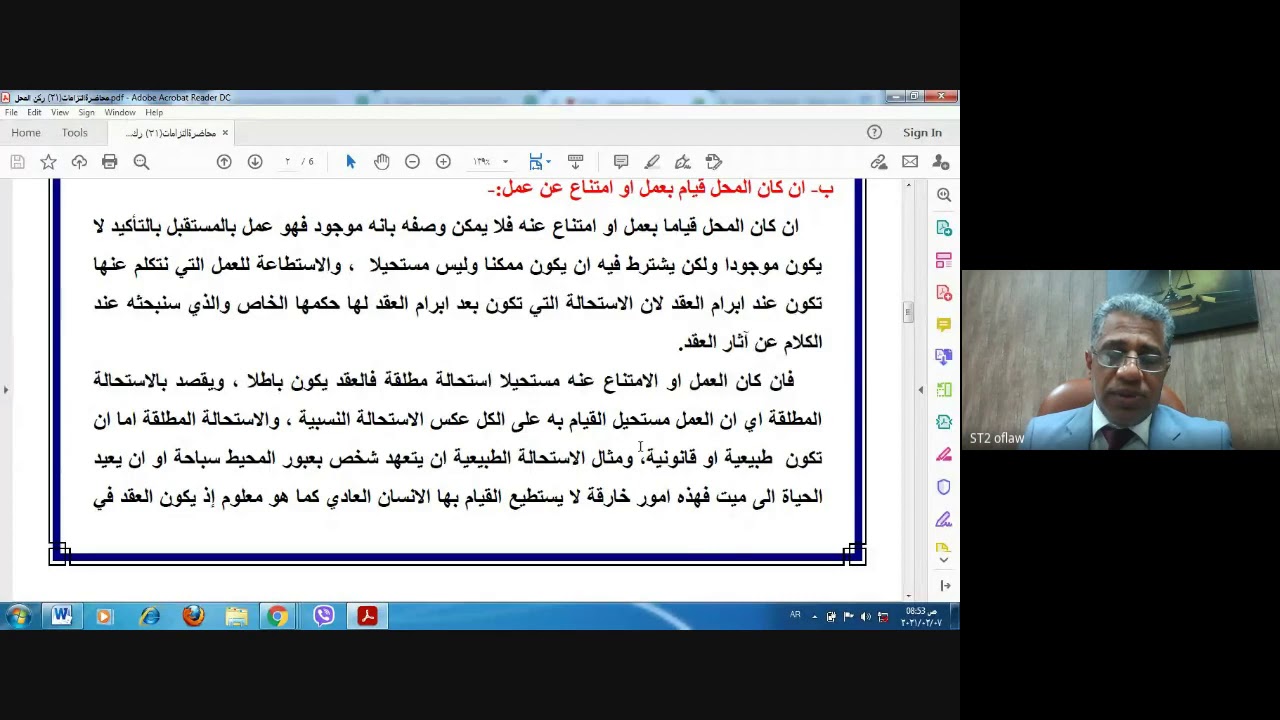Go to next page with down arrow
1280x720 pixels.
255,162
